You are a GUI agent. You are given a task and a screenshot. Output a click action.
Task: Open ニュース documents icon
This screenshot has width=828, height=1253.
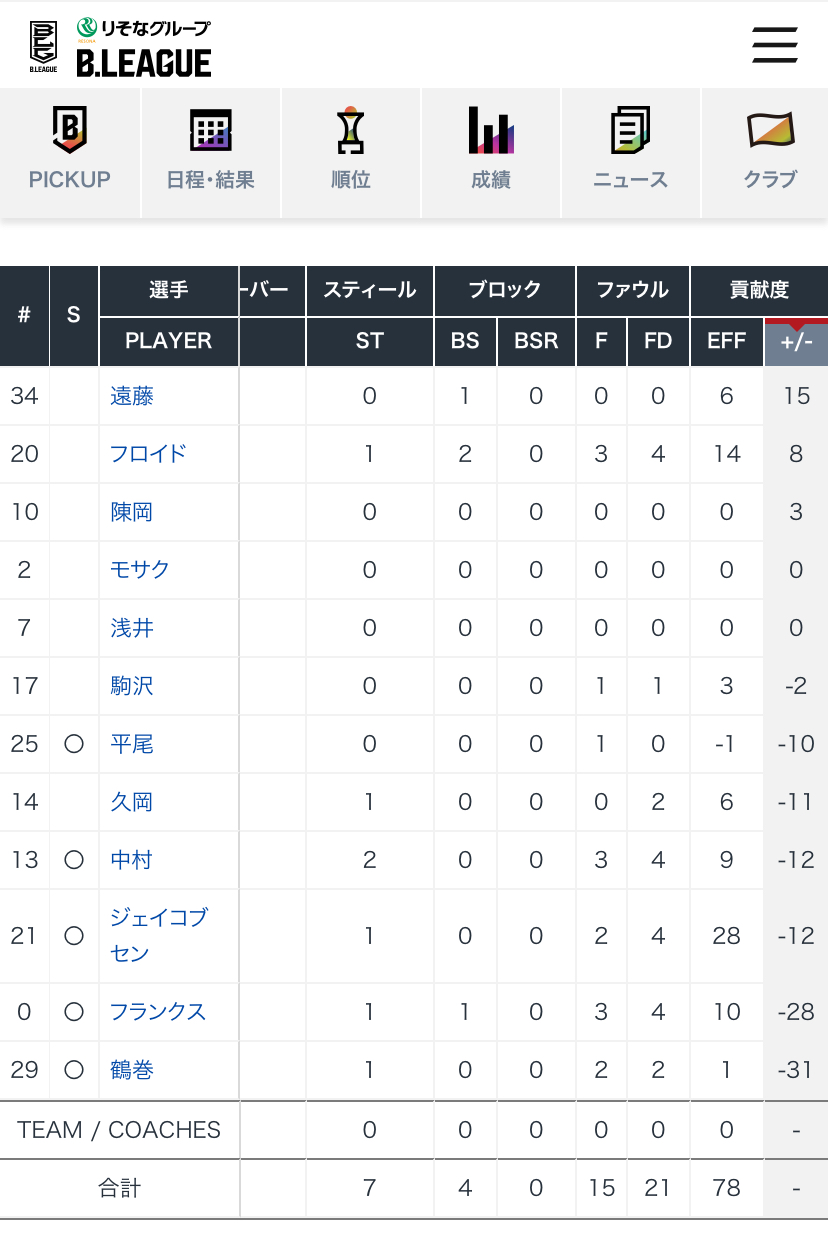coord(631,130)
